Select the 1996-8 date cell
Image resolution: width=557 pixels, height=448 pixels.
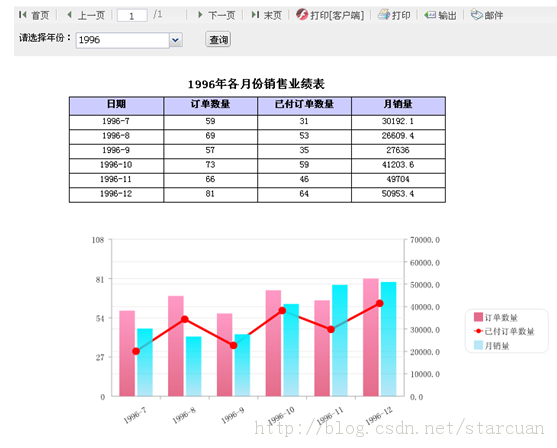pyautogui.click(x=116, y=137)
